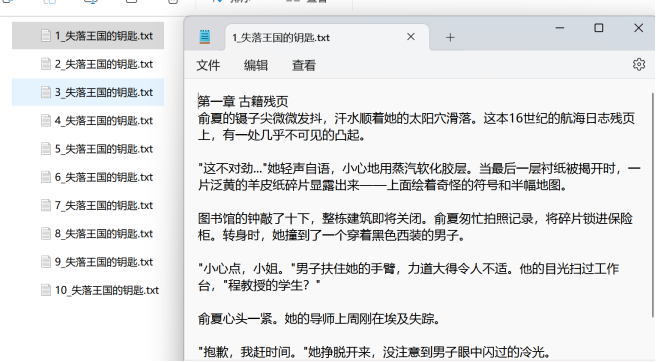Image resolution: width=656 pixels, height=362 pixels.
Task: Click the text icon of 7_失落王国的钥匙.txt
Action: [x=46, y=205]
